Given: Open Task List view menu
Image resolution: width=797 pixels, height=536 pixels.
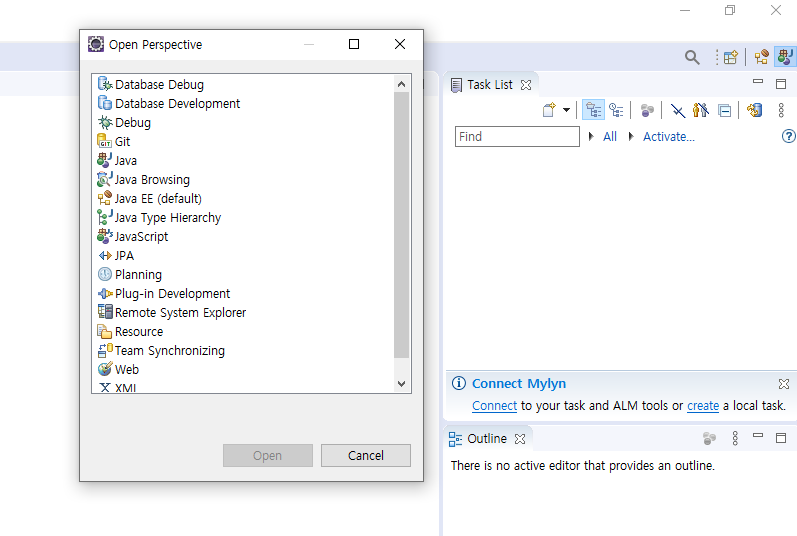Looking at the screenshot, I should click(781, 110).
